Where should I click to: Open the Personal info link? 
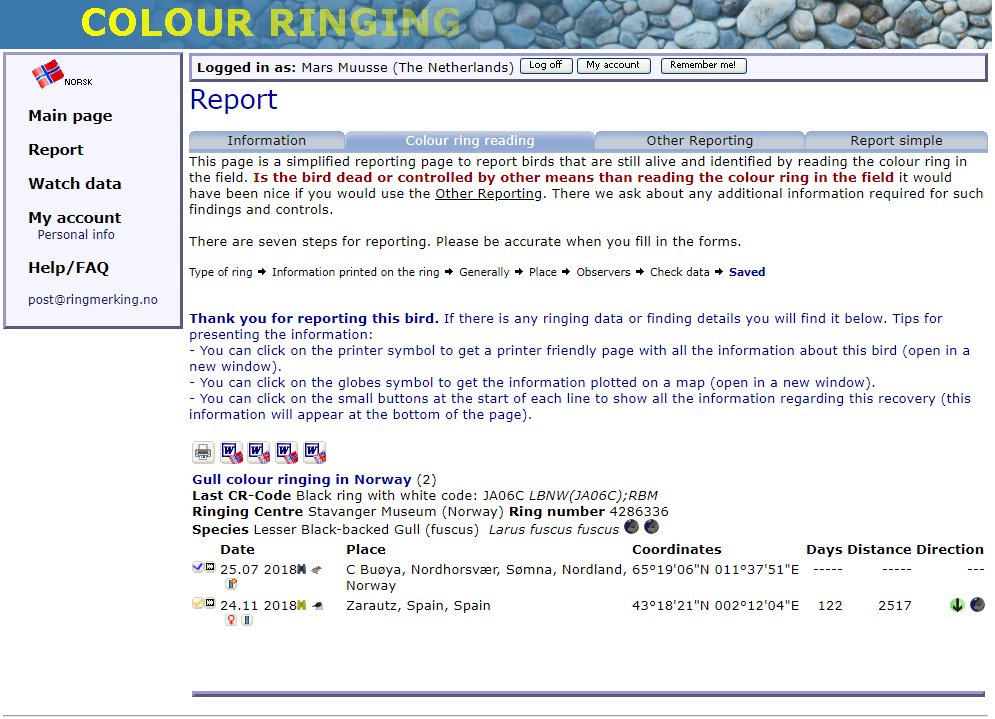click(x=76, y=235)
